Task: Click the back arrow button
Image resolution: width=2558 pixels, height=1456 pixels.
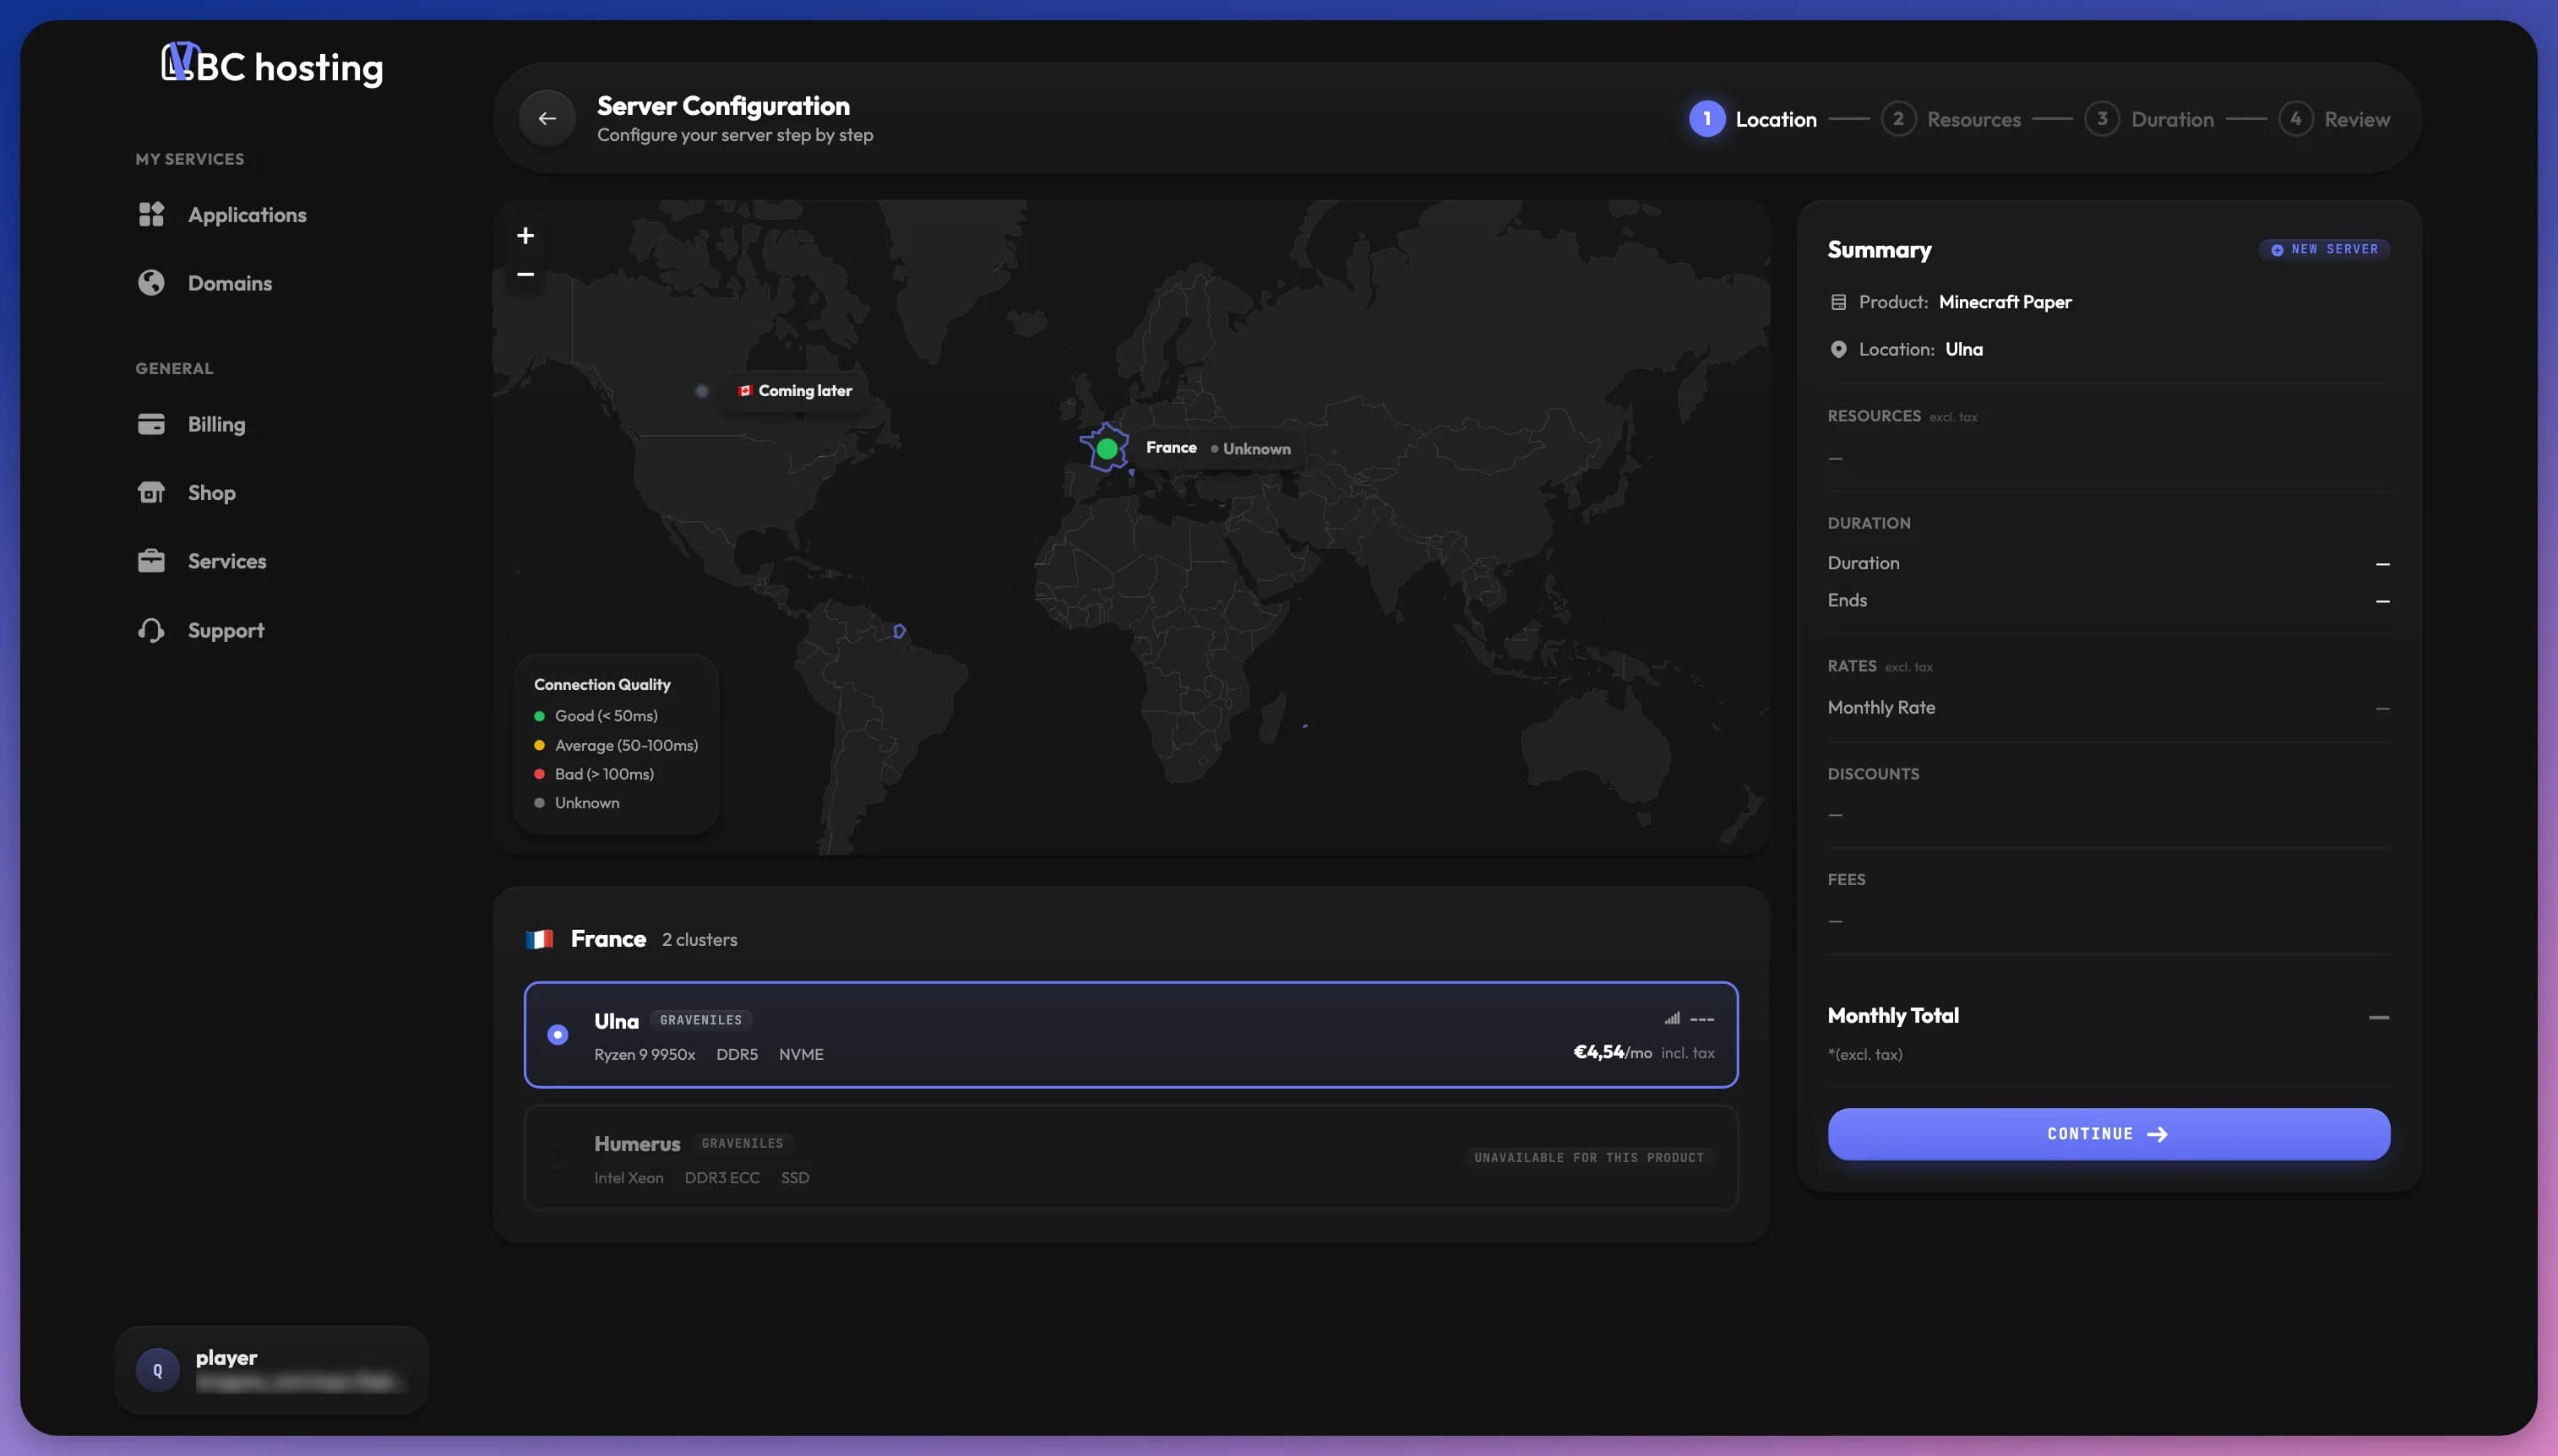Action: point(546,118)
